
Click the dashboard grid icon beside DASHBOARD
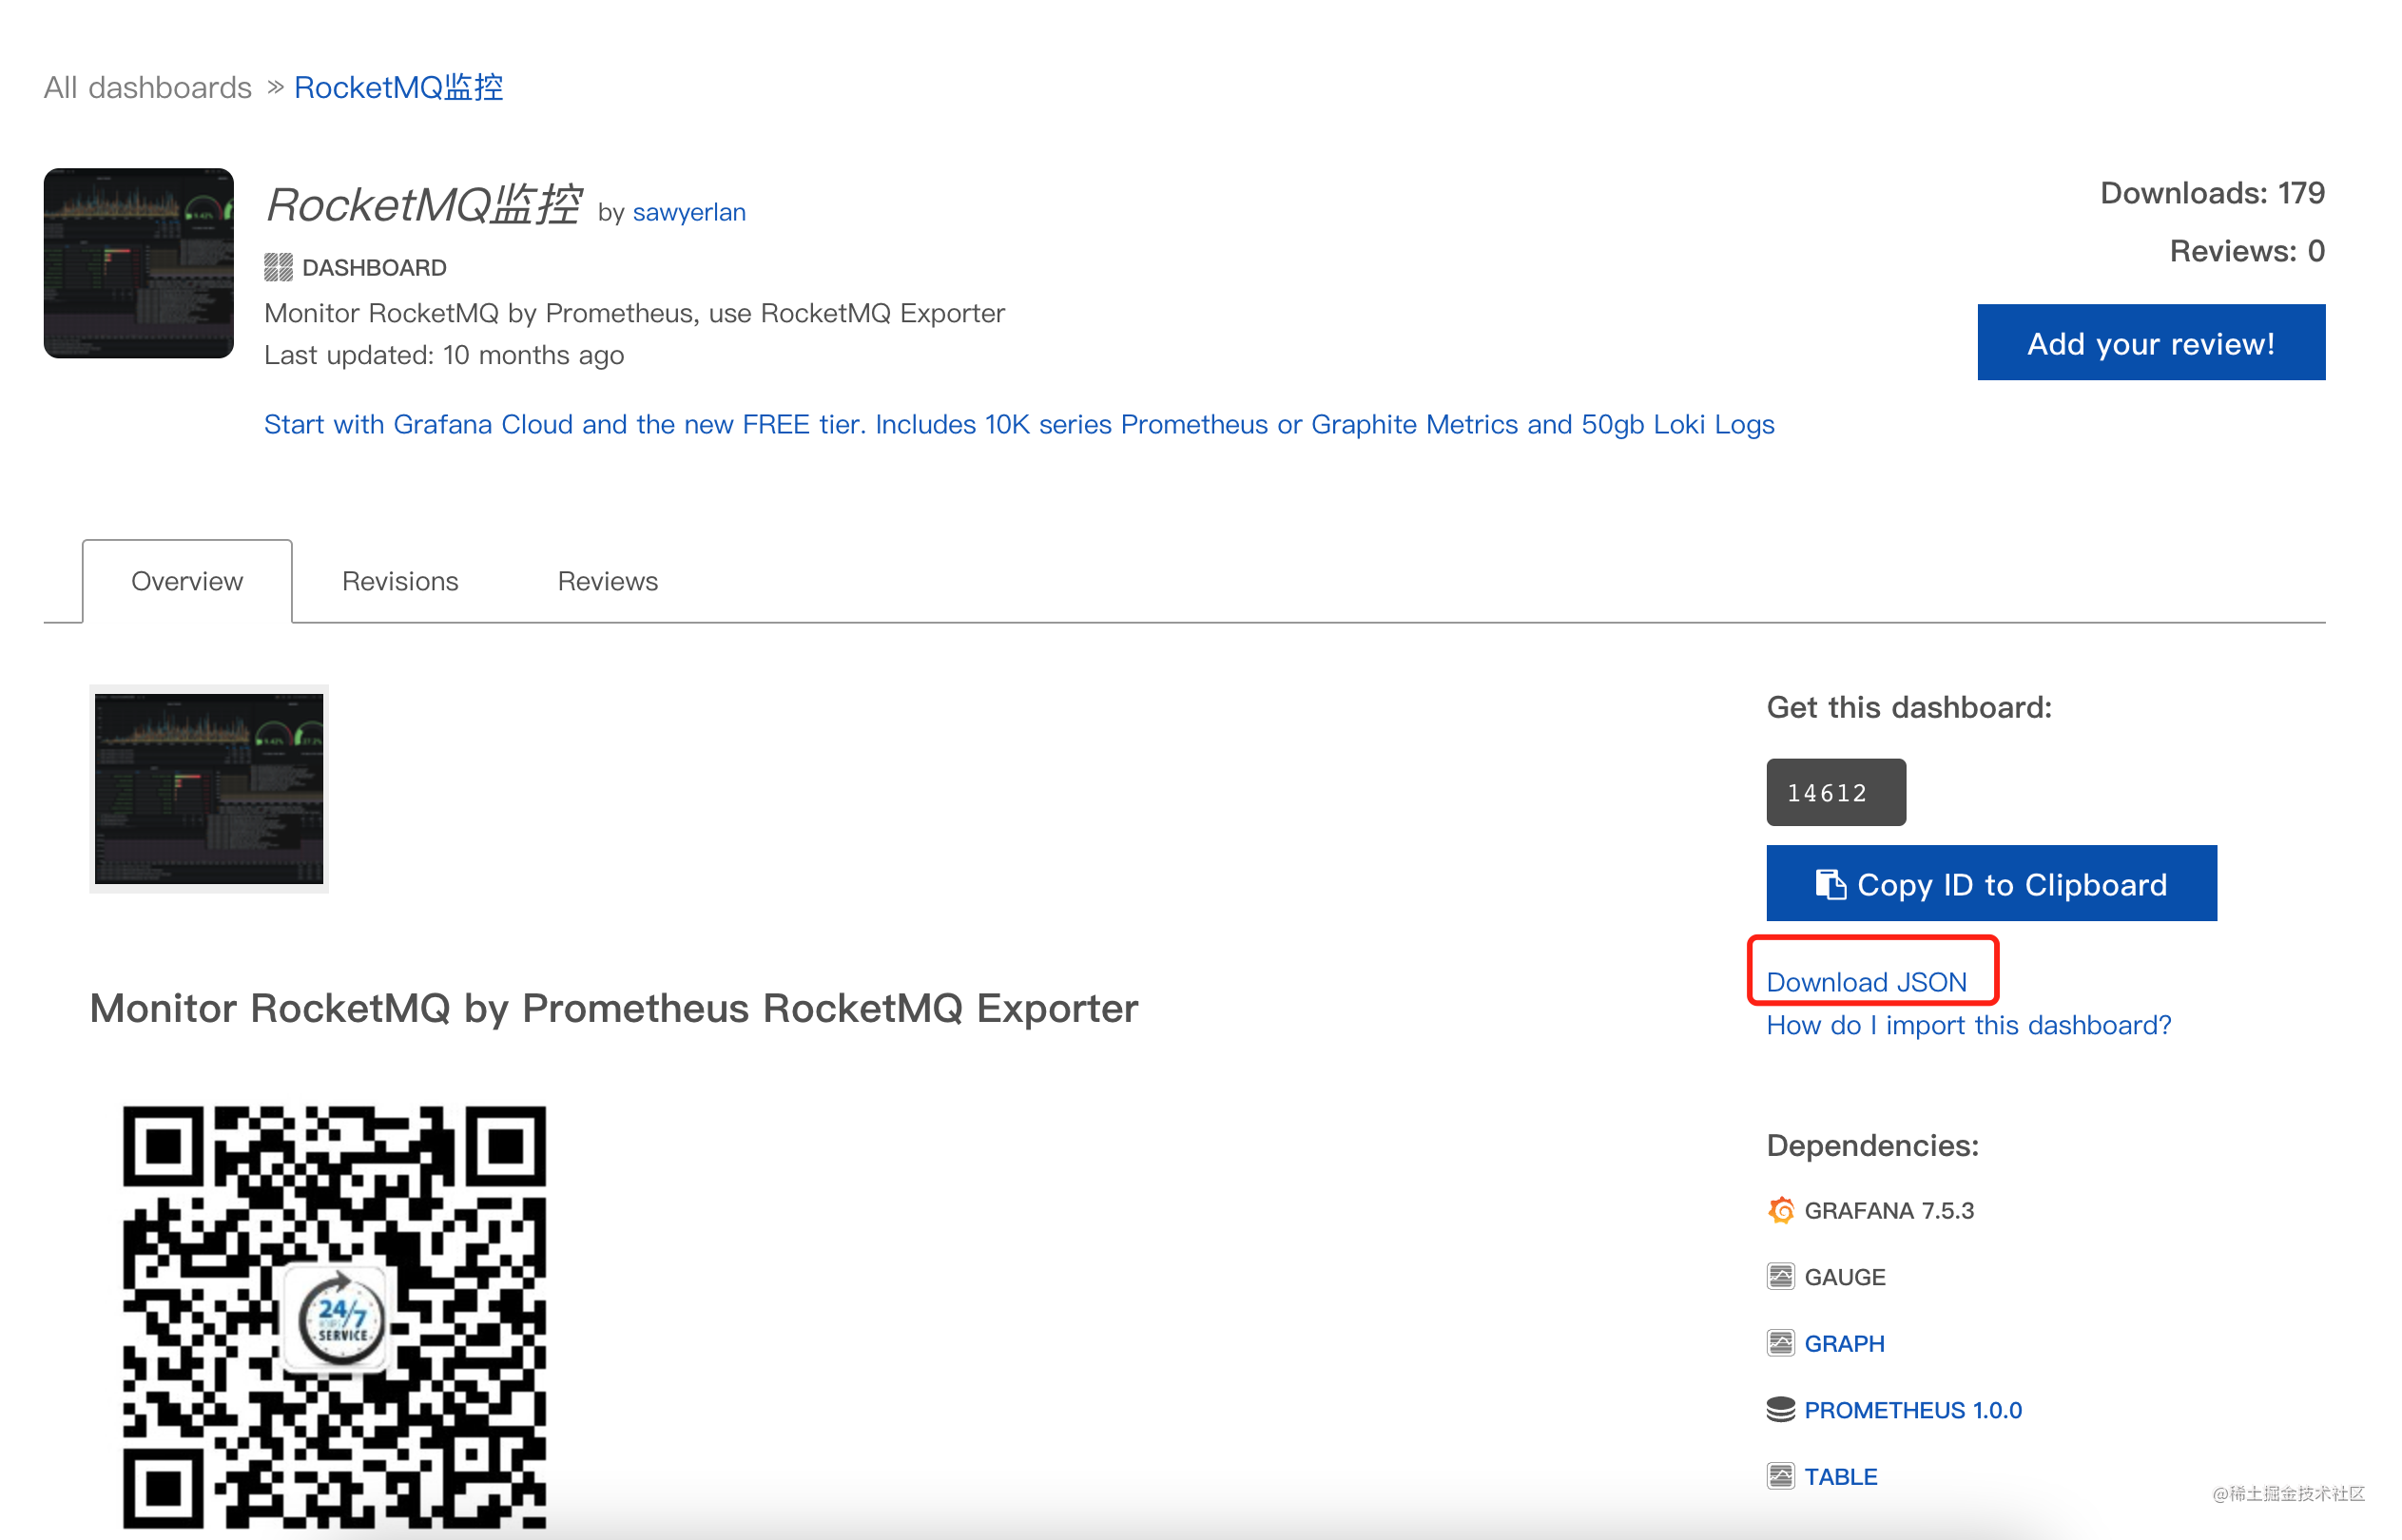278,267
